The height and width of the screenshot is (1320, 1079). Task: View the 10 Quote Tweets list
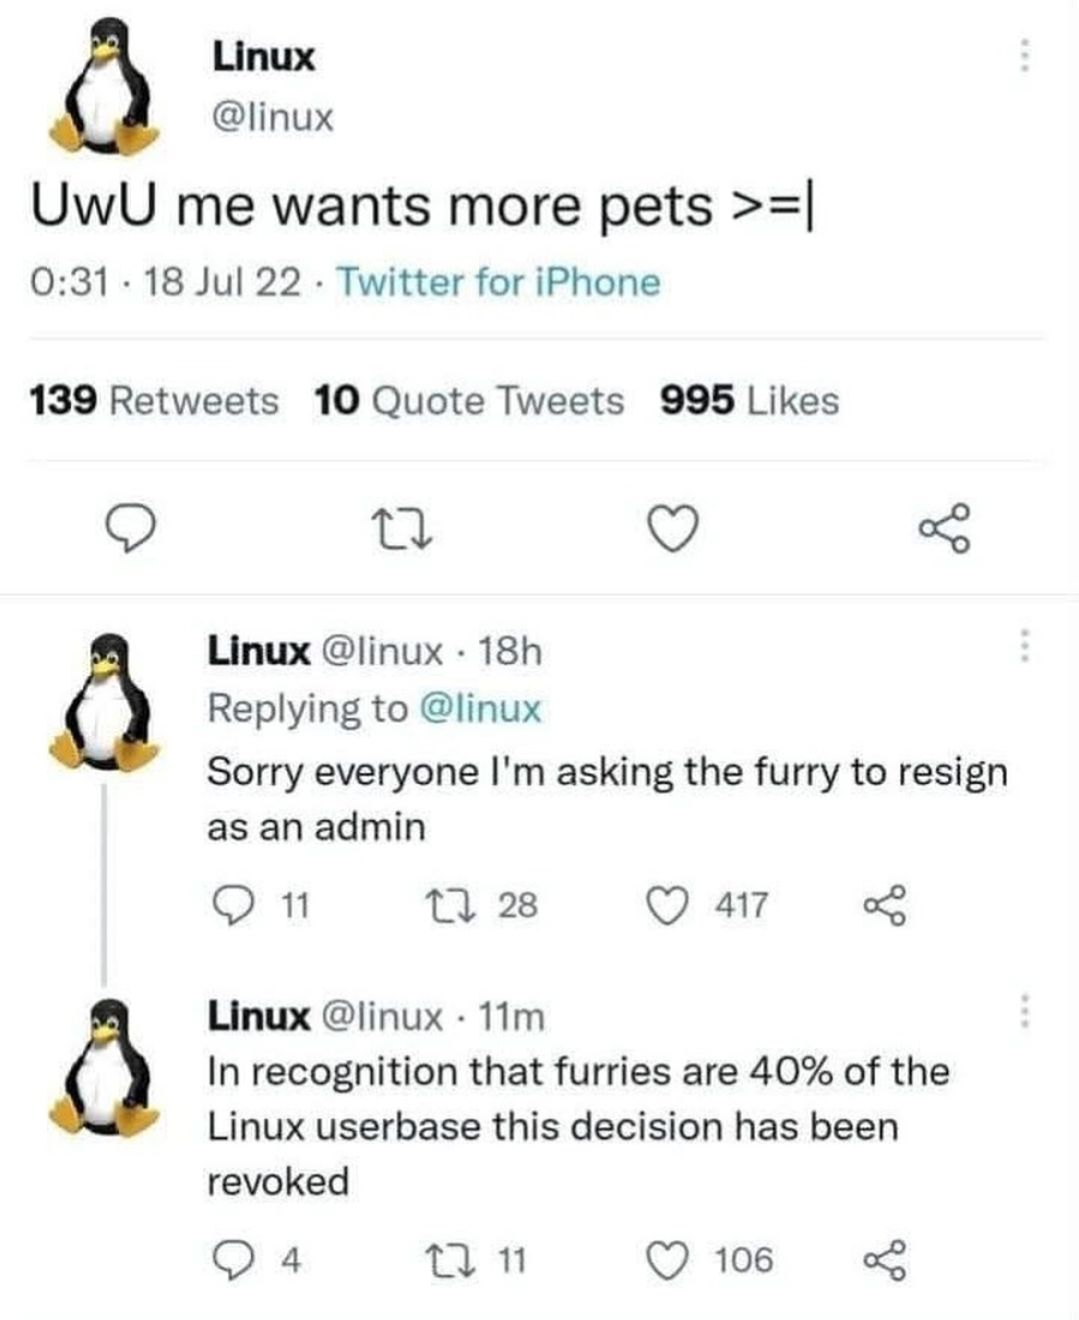pyautogui.click(x=468, y=401)
